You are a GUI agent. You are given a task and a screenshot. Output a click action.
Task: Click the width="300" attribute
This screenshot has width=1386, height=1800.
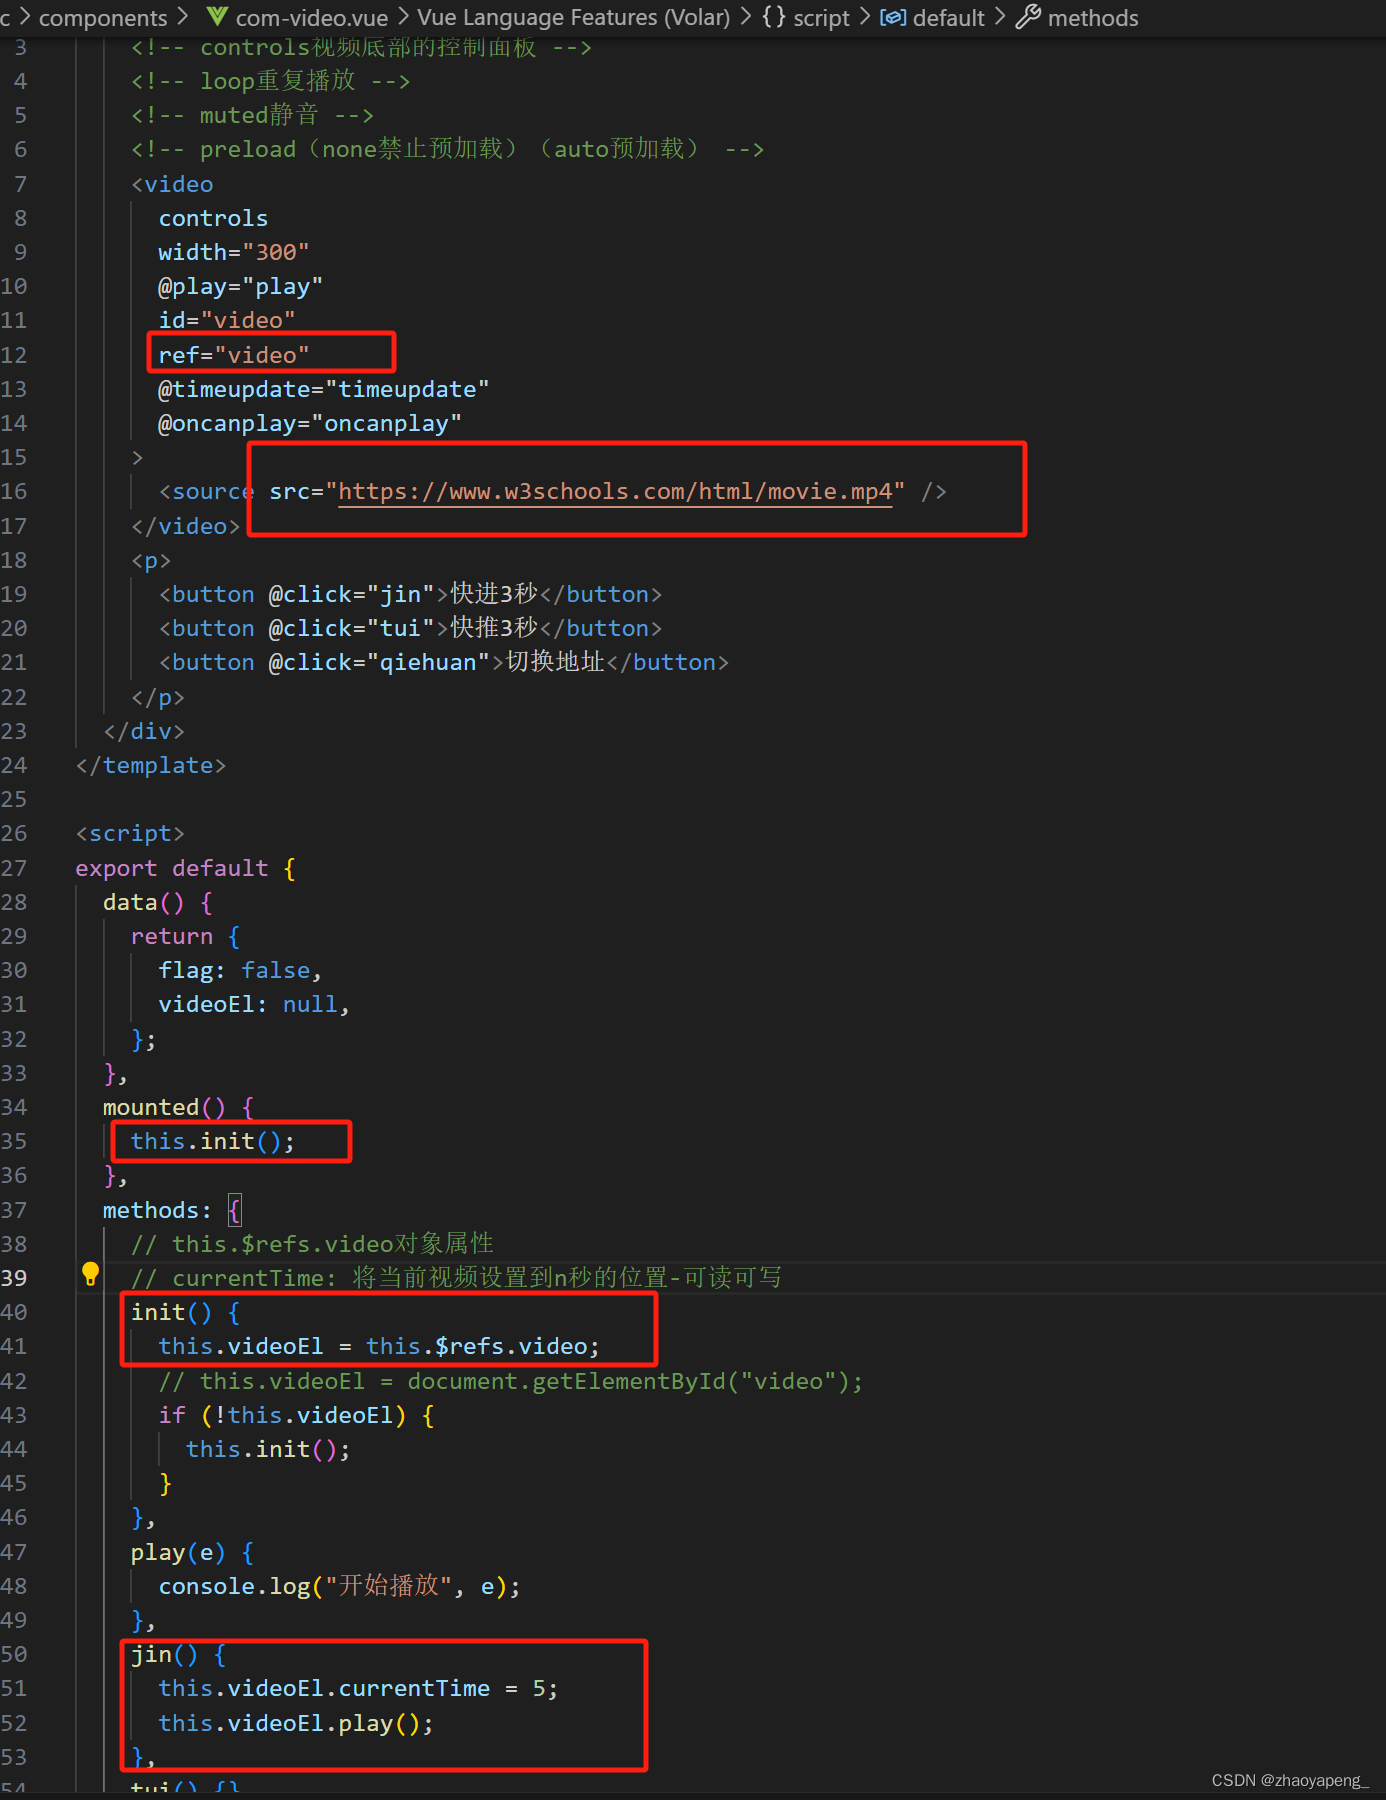234,252
